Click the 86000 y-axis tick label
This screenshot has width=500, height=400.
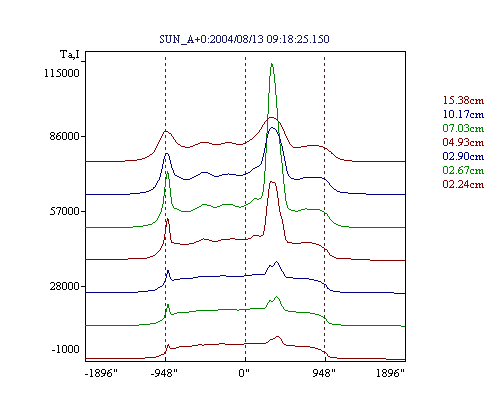pos(62,136)
